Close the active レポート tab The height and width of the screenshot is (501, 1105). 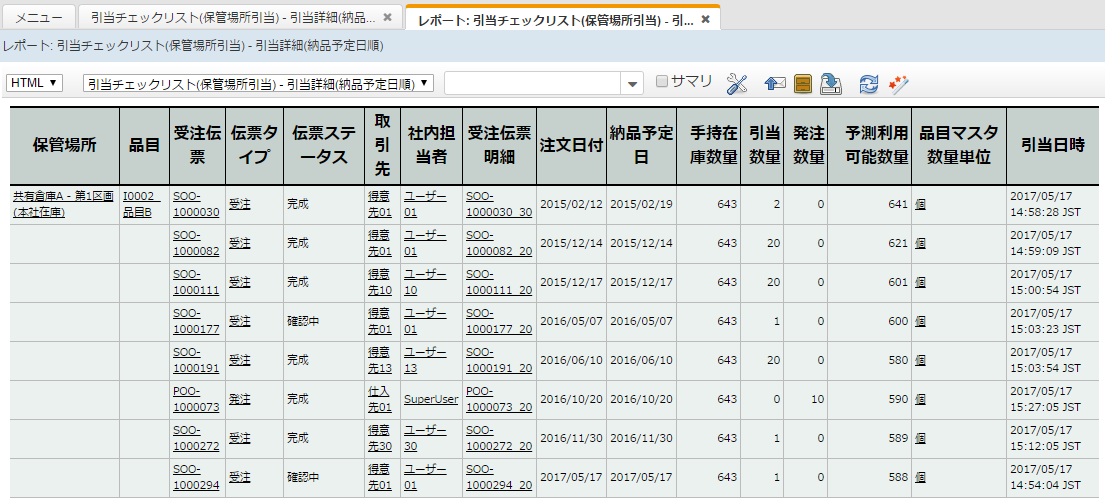click(705, 19)
